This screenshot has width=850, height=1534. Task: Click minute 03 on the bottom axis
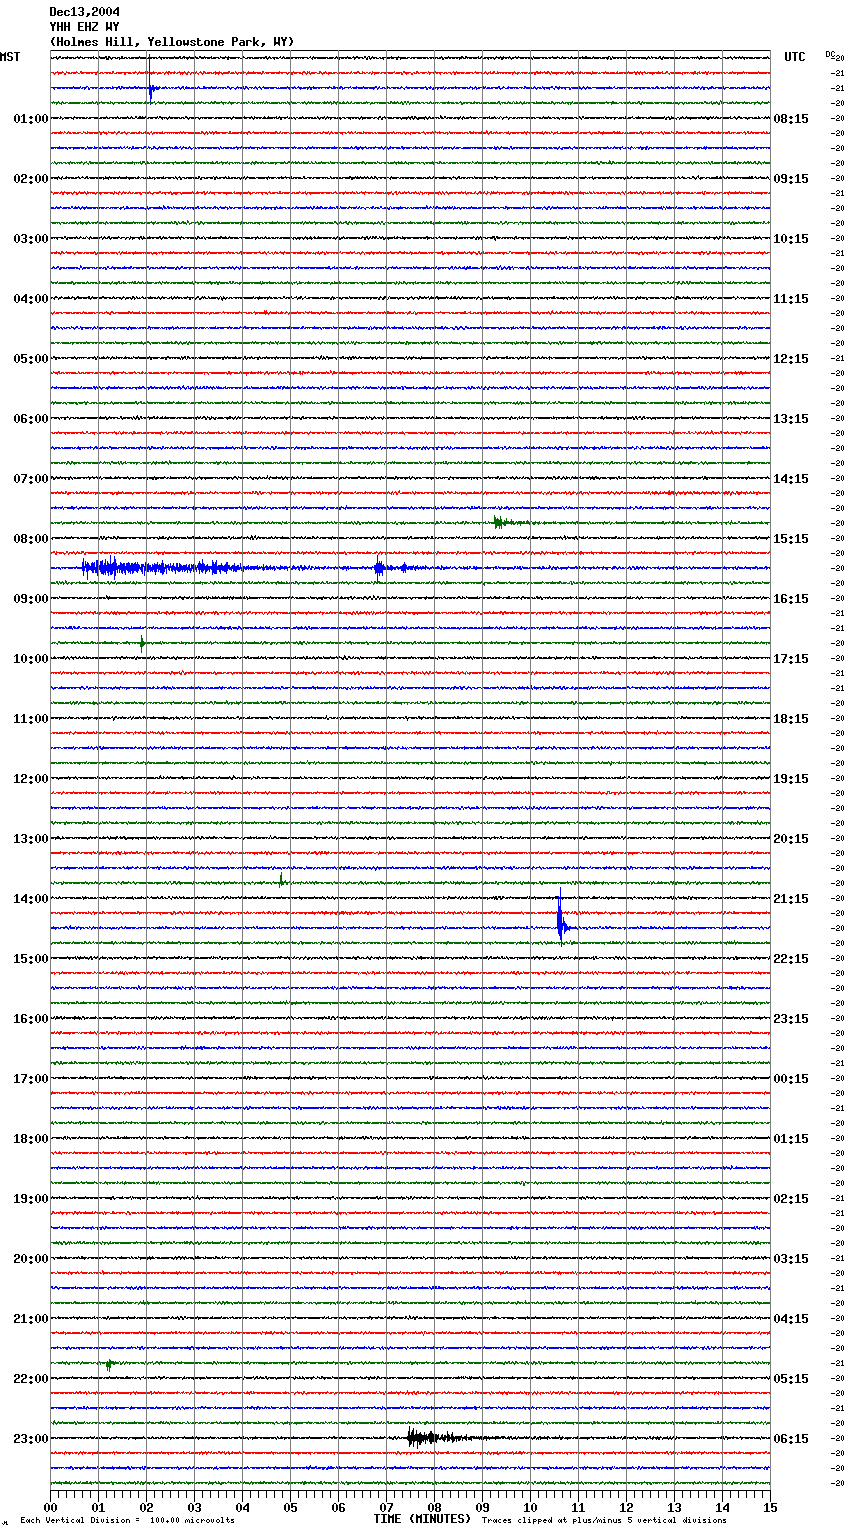click(x=194, y=1507)
